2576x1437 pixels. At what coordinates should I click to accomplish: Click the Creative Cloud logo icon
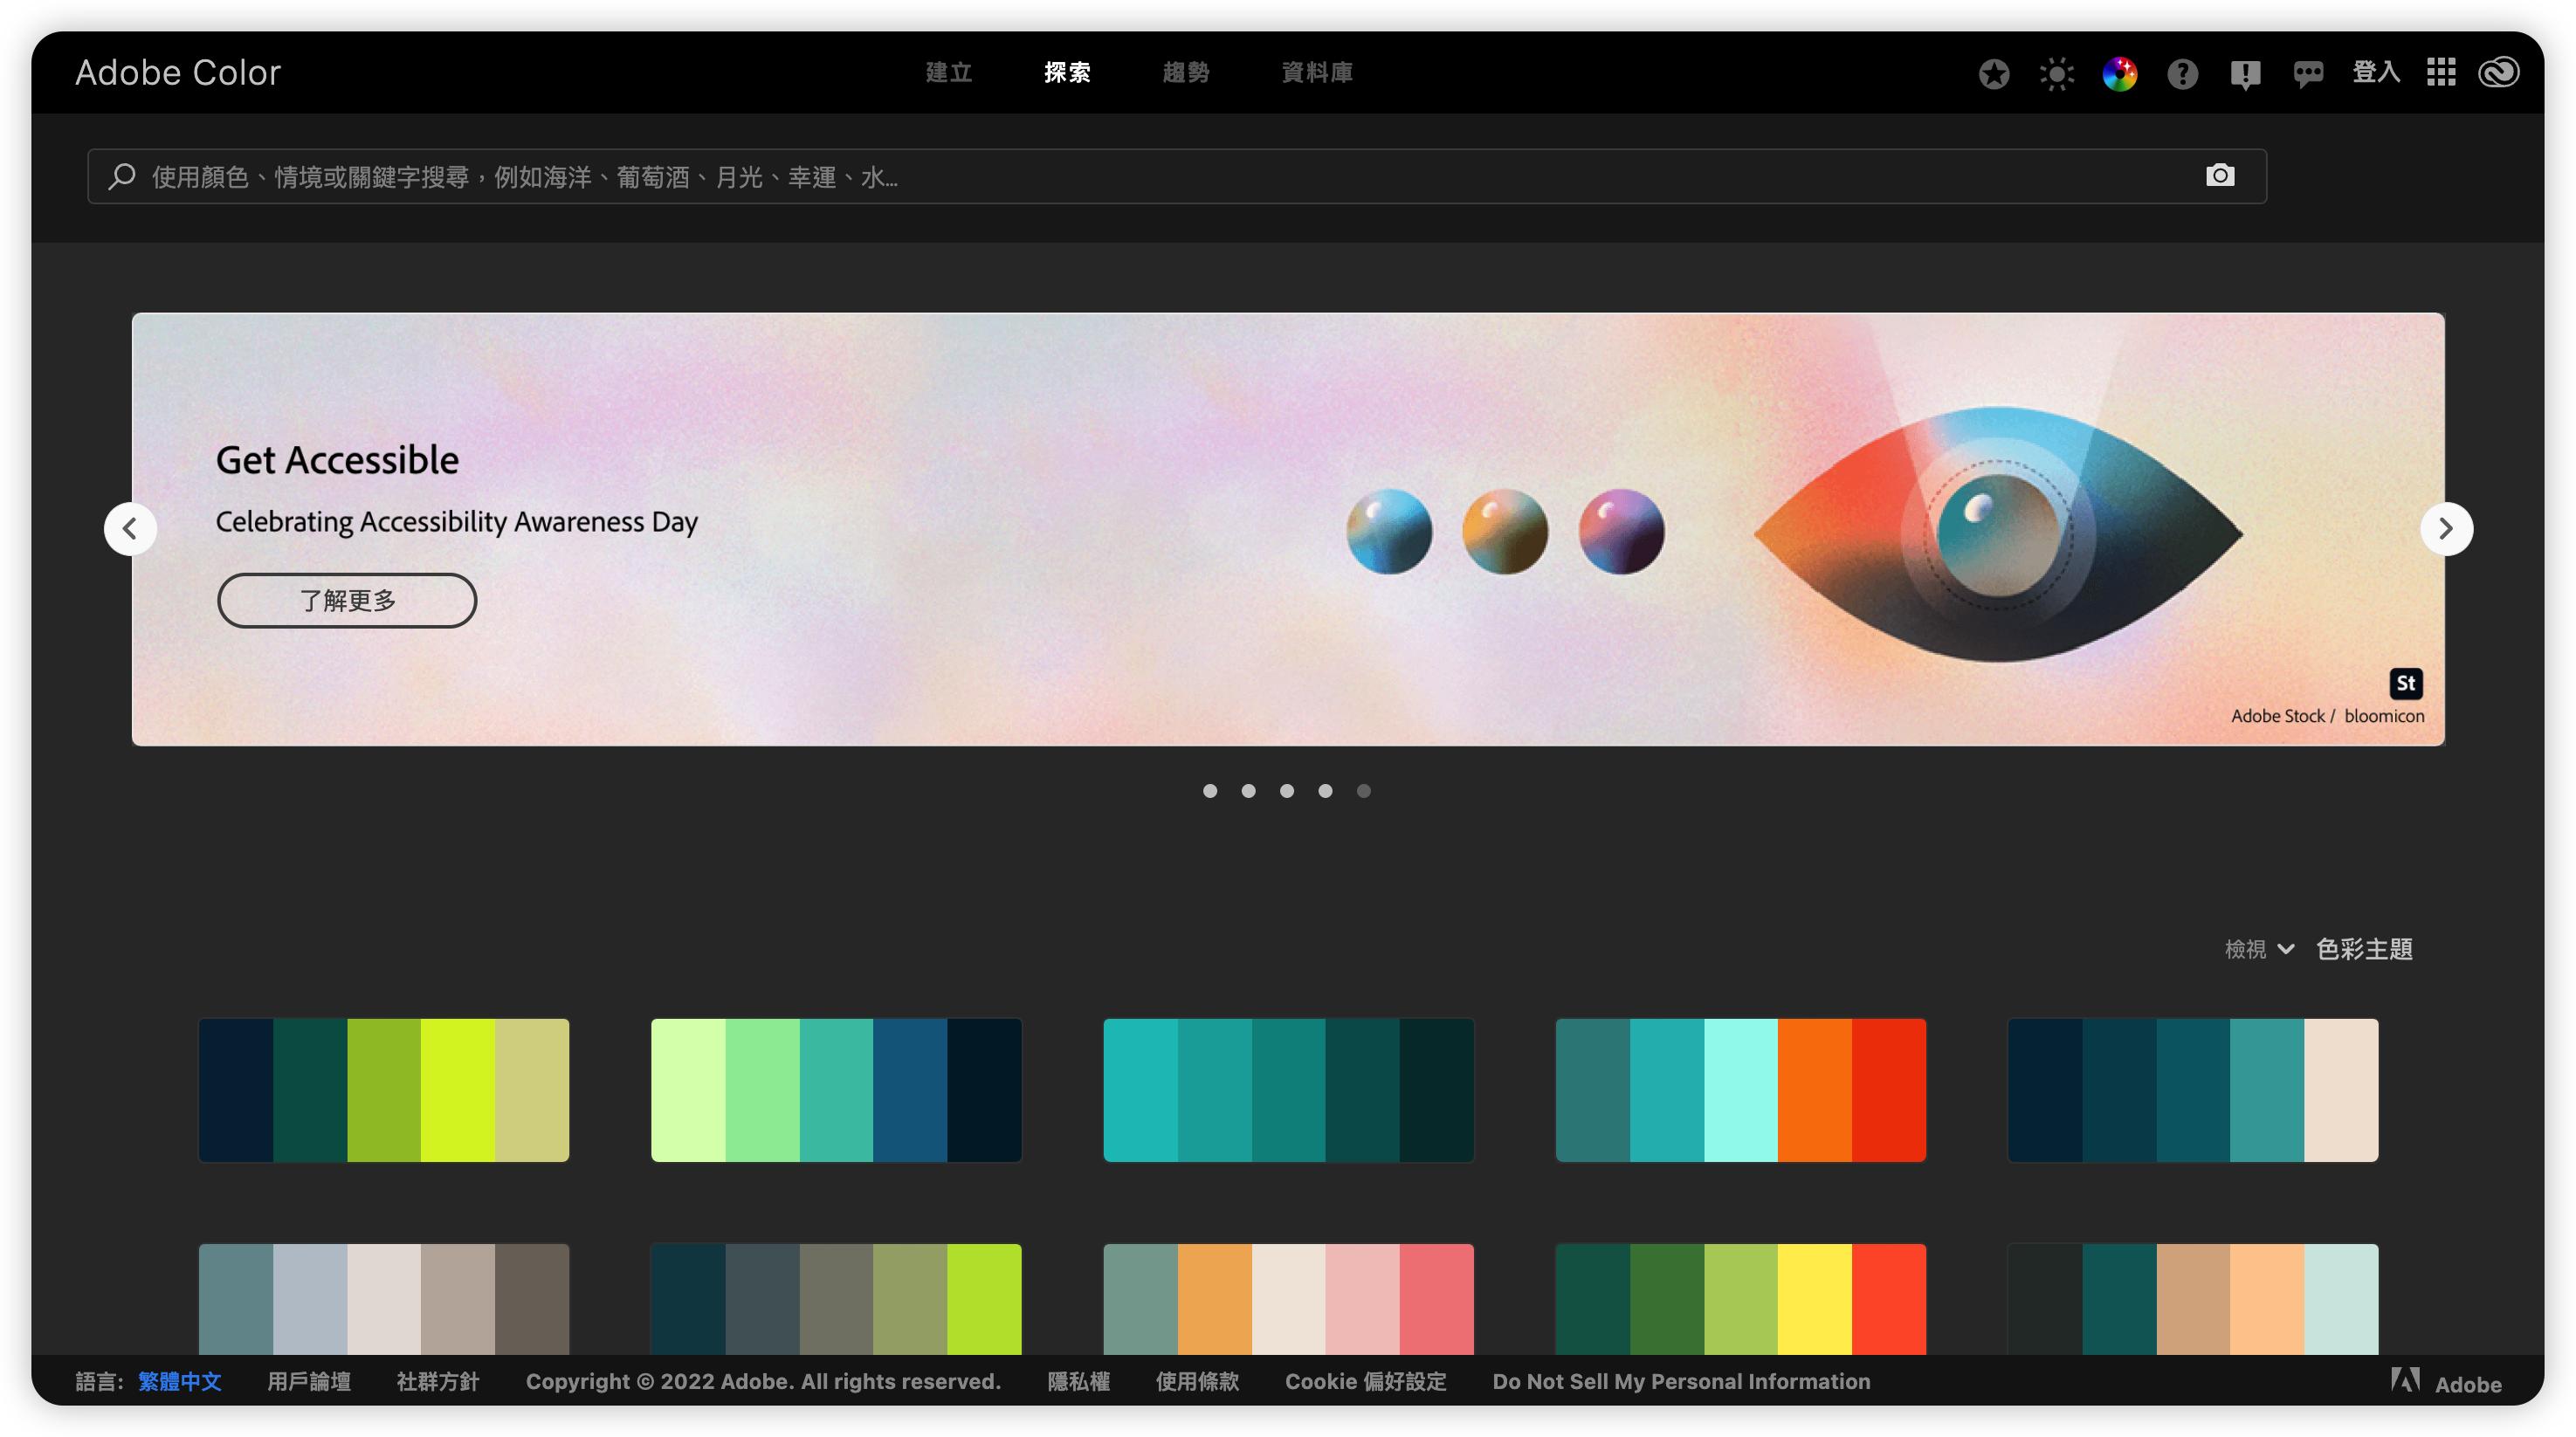pos(2499,72)
